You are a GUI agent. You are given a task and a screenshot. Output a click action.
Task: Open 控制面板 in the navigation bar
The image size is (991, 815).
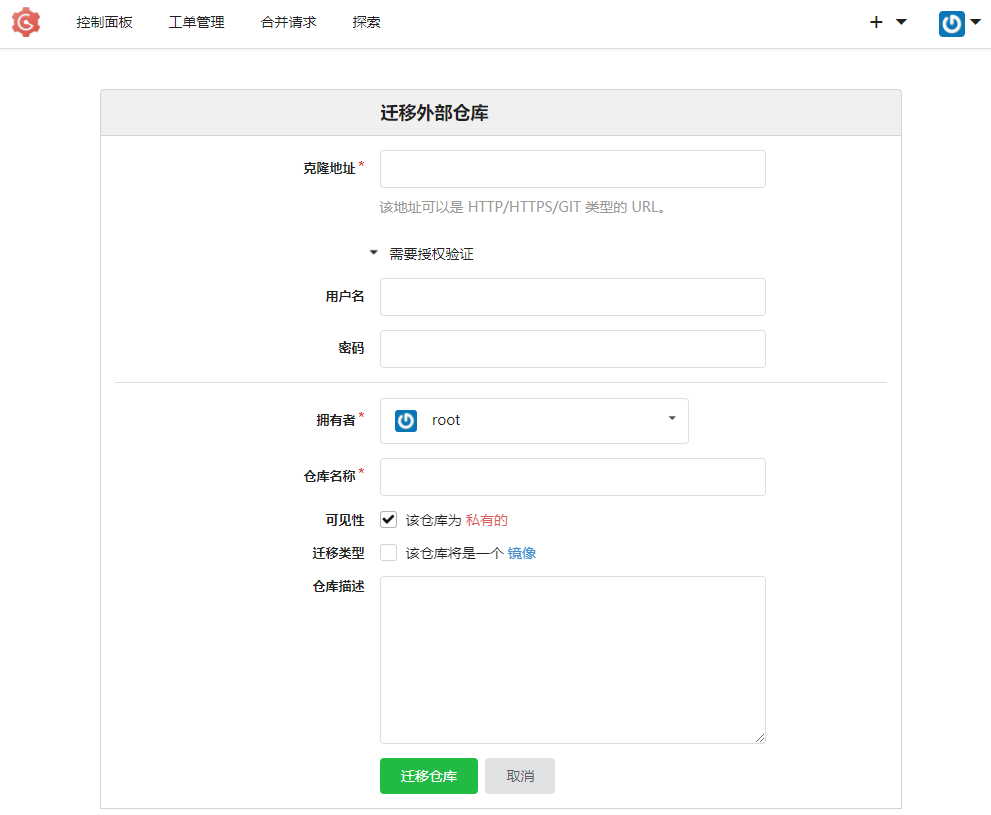click(104, 22)
